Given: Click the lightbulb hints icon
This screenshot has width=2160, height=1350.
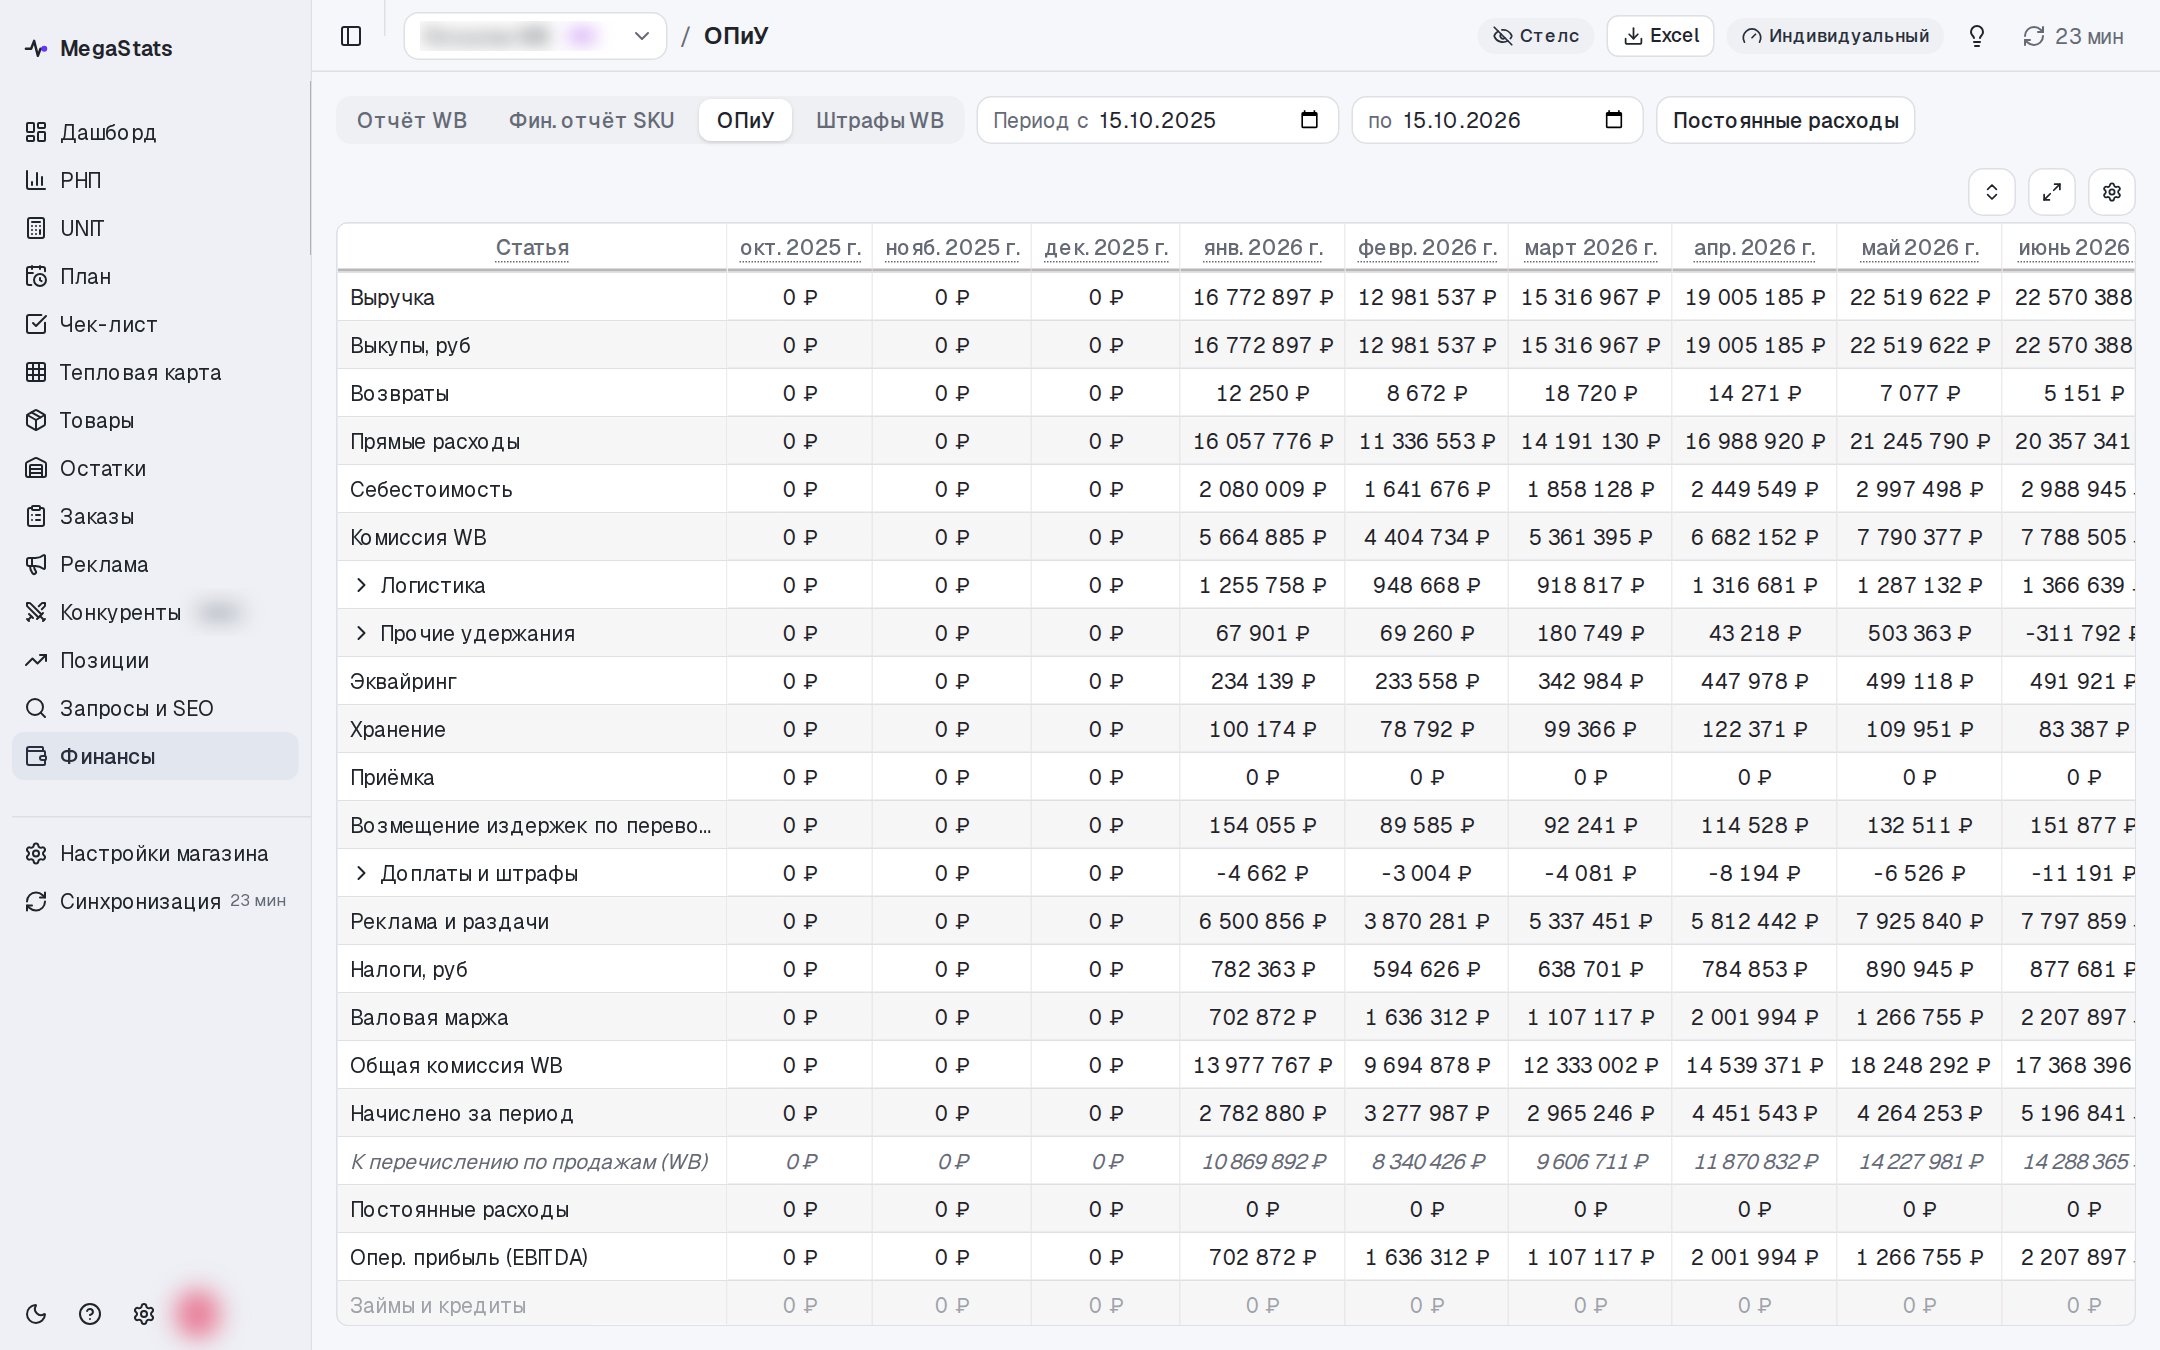Looking at the screenshot, I should click(x=1976, y=36).
